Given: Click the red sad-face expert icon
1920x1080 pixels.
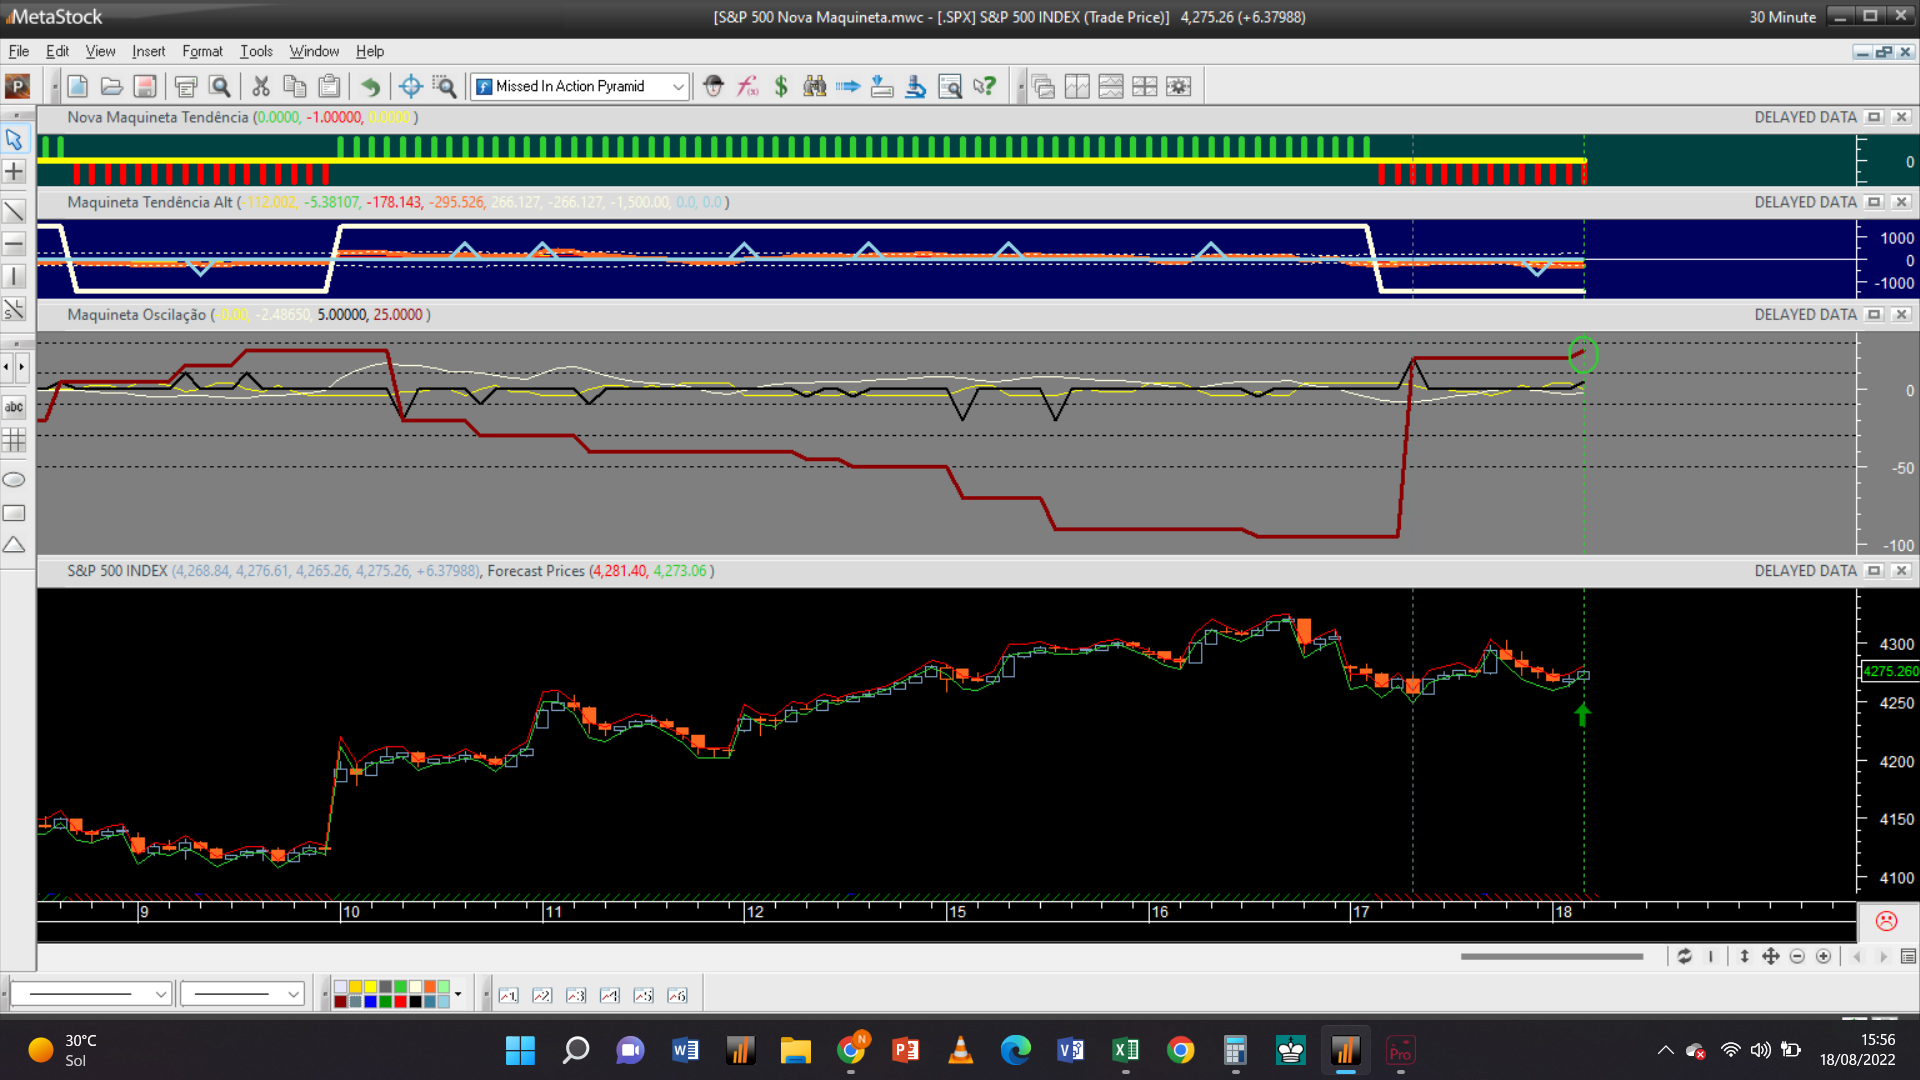Looking at the screenshot, I should [1886, 921].
